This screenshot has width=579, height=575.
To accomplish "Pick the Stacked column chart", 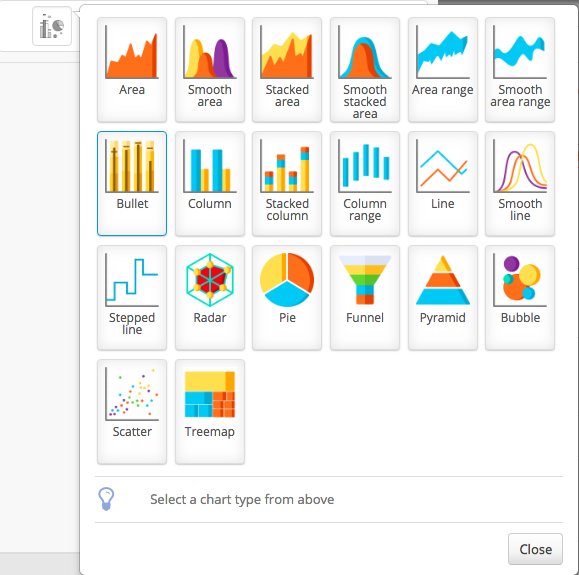I will point(287,184).
